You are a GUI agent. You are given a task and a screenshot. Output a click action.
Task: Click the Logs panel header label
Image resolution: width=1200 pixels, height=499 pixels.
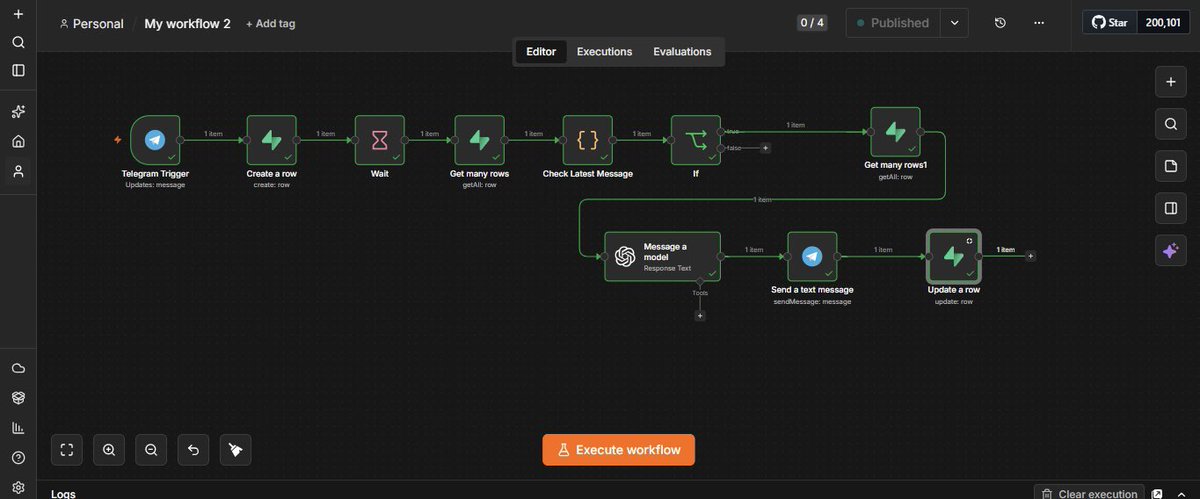(x=63, y=494)
